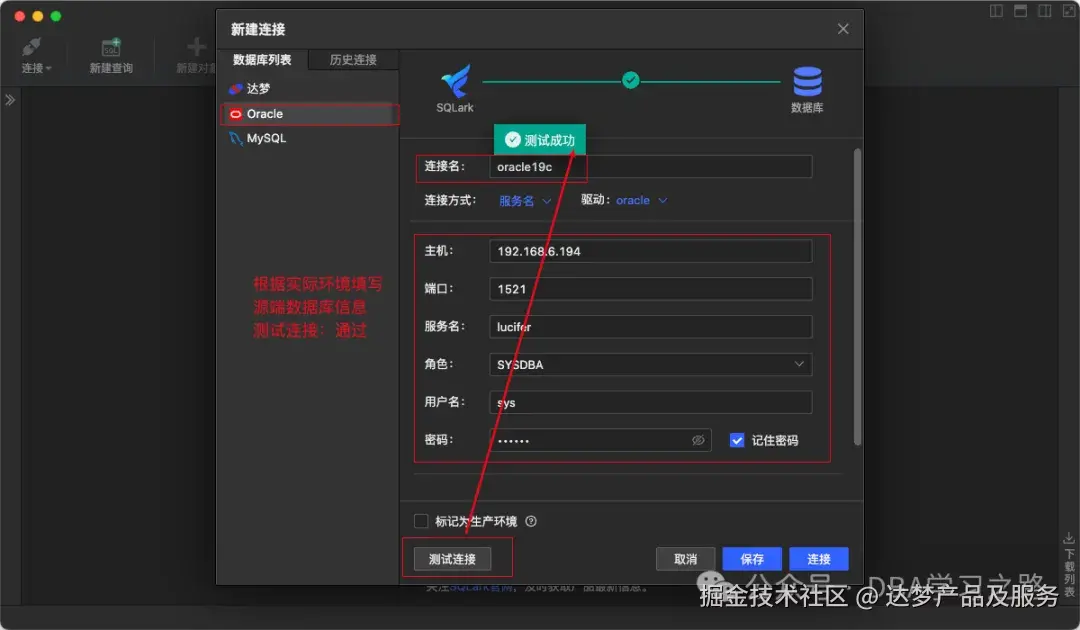Click the blue 保存 button
Image resolution: width=1080 pixels, height=630 pixels.
(x=751, y=559)
